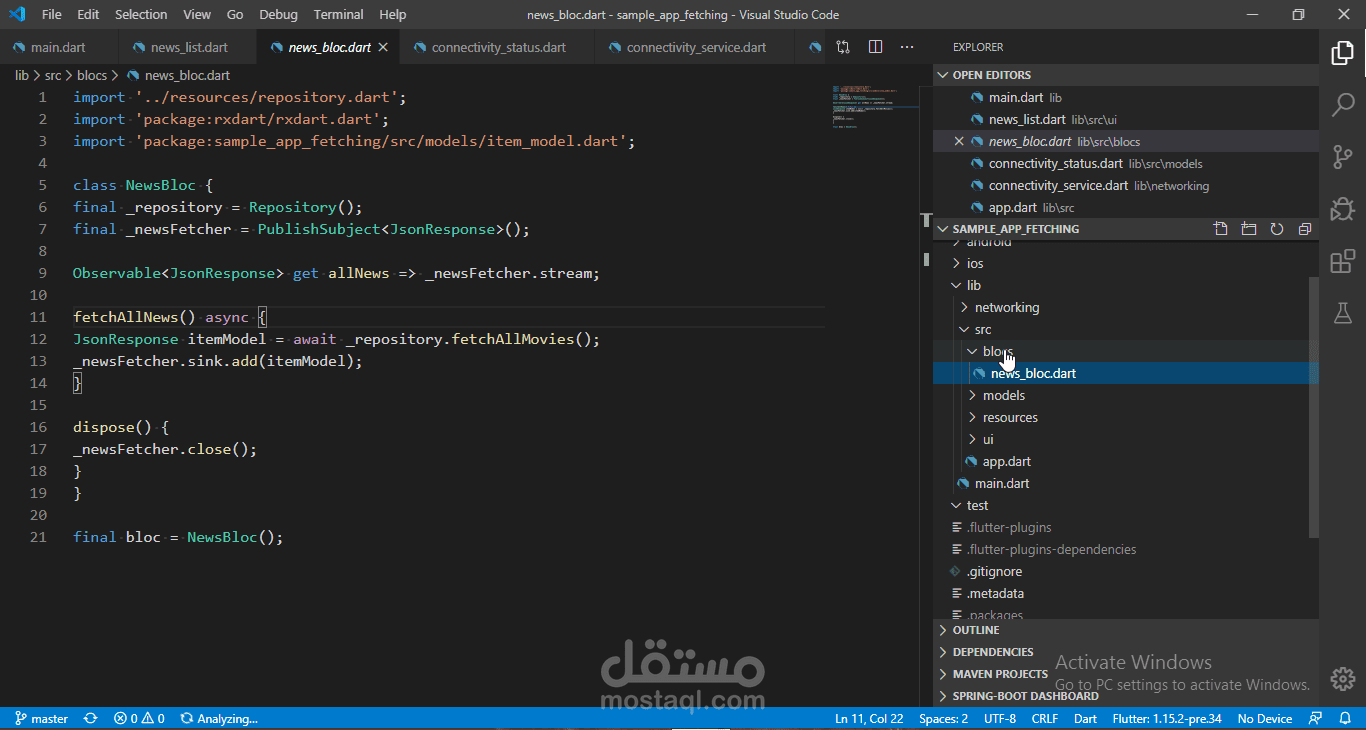Click the Flutter: 1.15.2-pre.34 version
This screenshot has width=1366, height=730.
tap(1167, 718)
